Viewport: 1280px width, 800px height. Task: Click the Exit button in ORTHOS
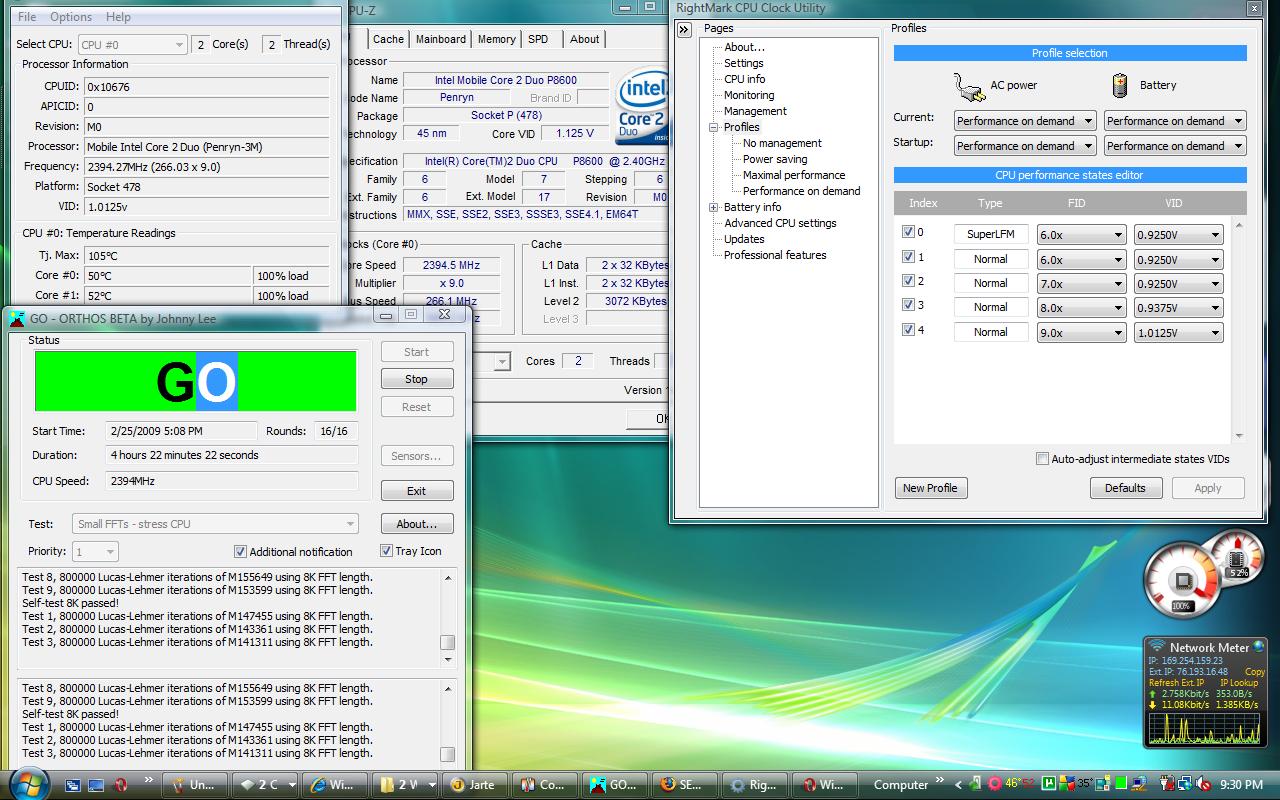[417, 491]
